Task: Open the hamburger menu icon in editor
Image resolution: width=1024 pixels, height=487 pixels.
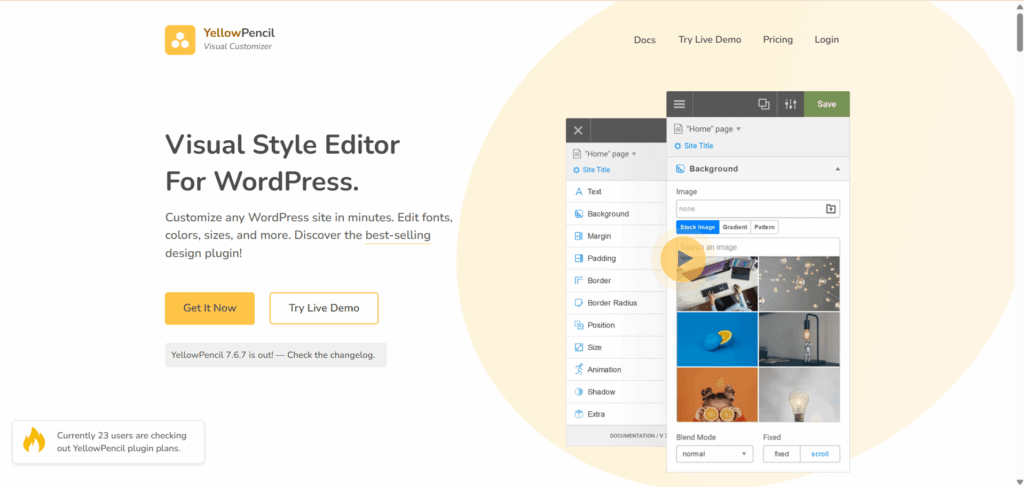Action: click(x=679, y=104)
